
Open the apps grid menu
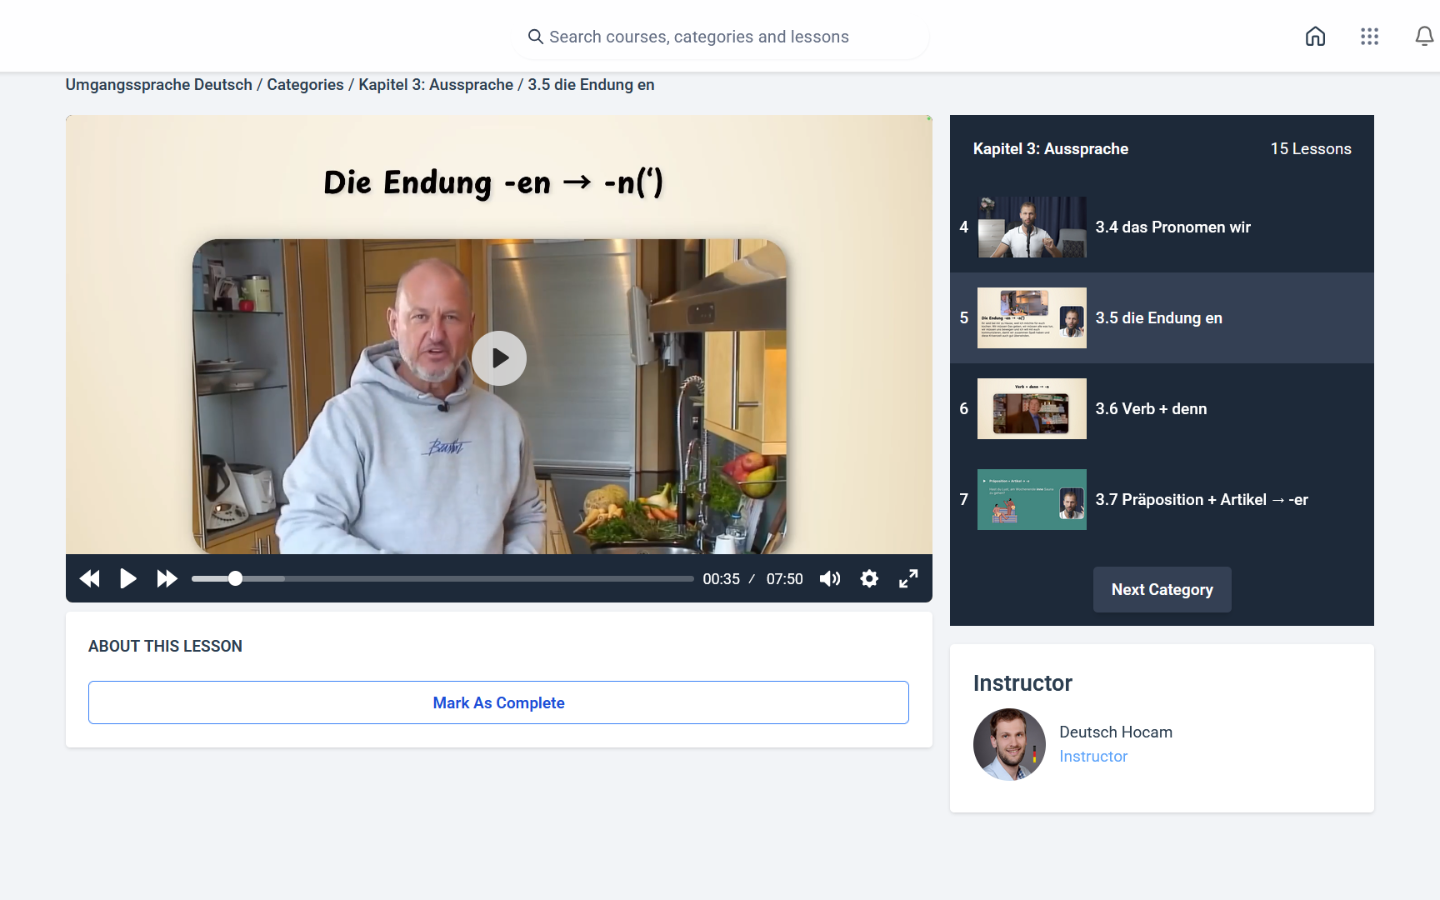pyautogui.click(x=1369, y=37)
